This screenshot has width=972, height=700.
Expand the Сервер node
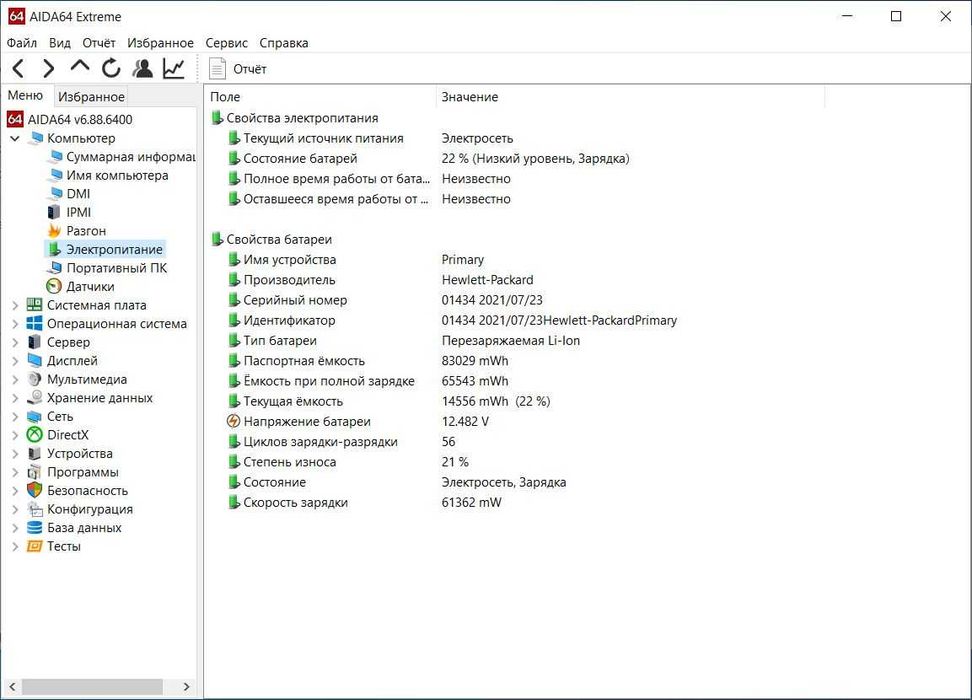[15, 342]
